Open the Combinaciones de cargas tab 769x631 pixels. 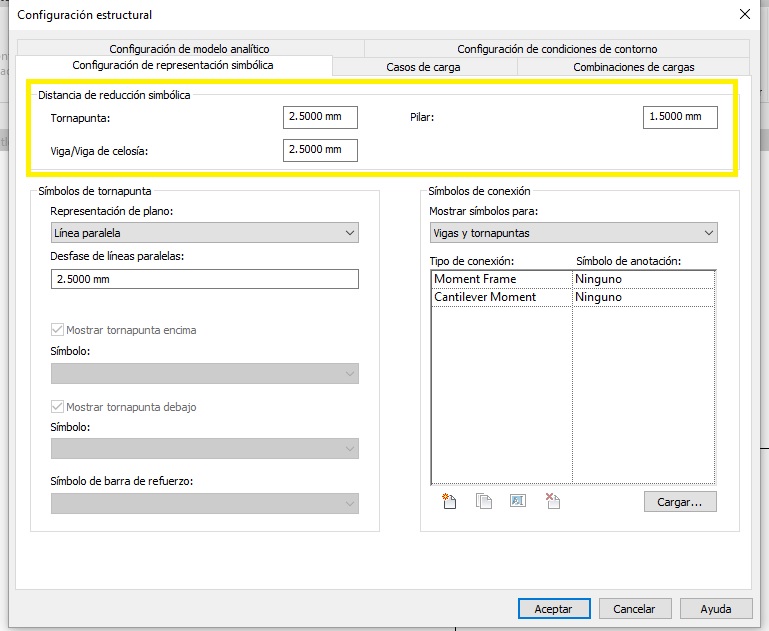click(x=633, y=67)
